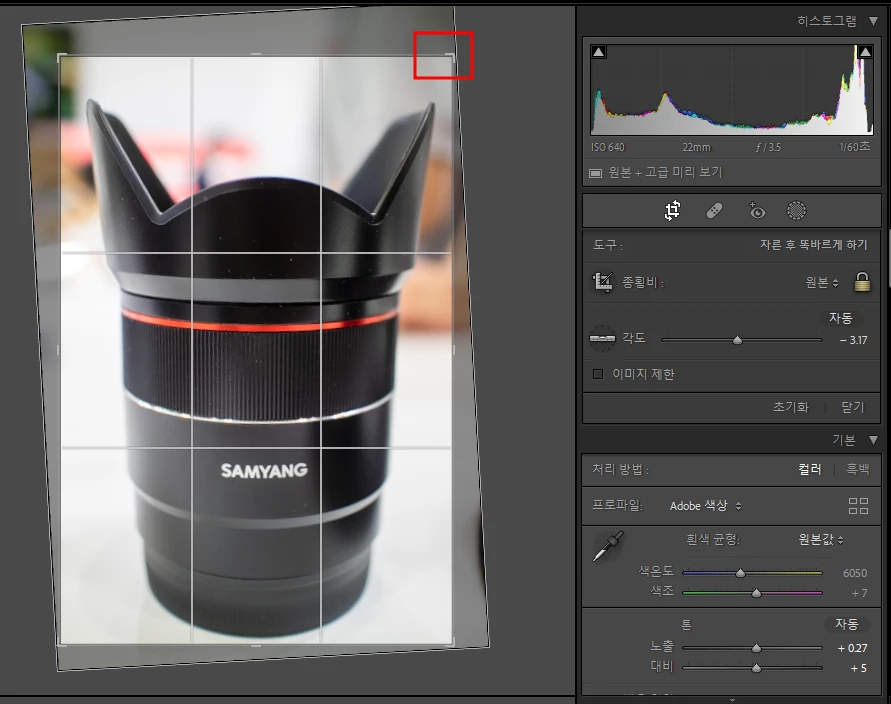
Task: Select the Red Eye Correction tool
Action: 757,211
